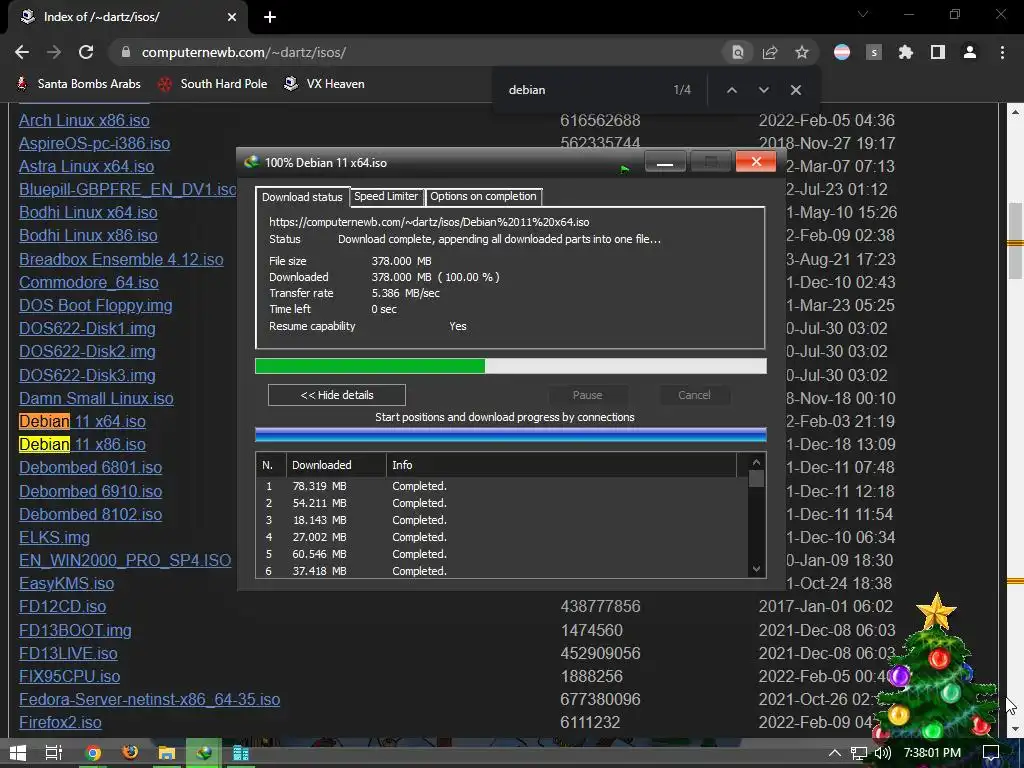The width and height of the screenshot is (1024, 768).
Task: Select connection row with 78.319 MB
Action: [x=502, y=486]
